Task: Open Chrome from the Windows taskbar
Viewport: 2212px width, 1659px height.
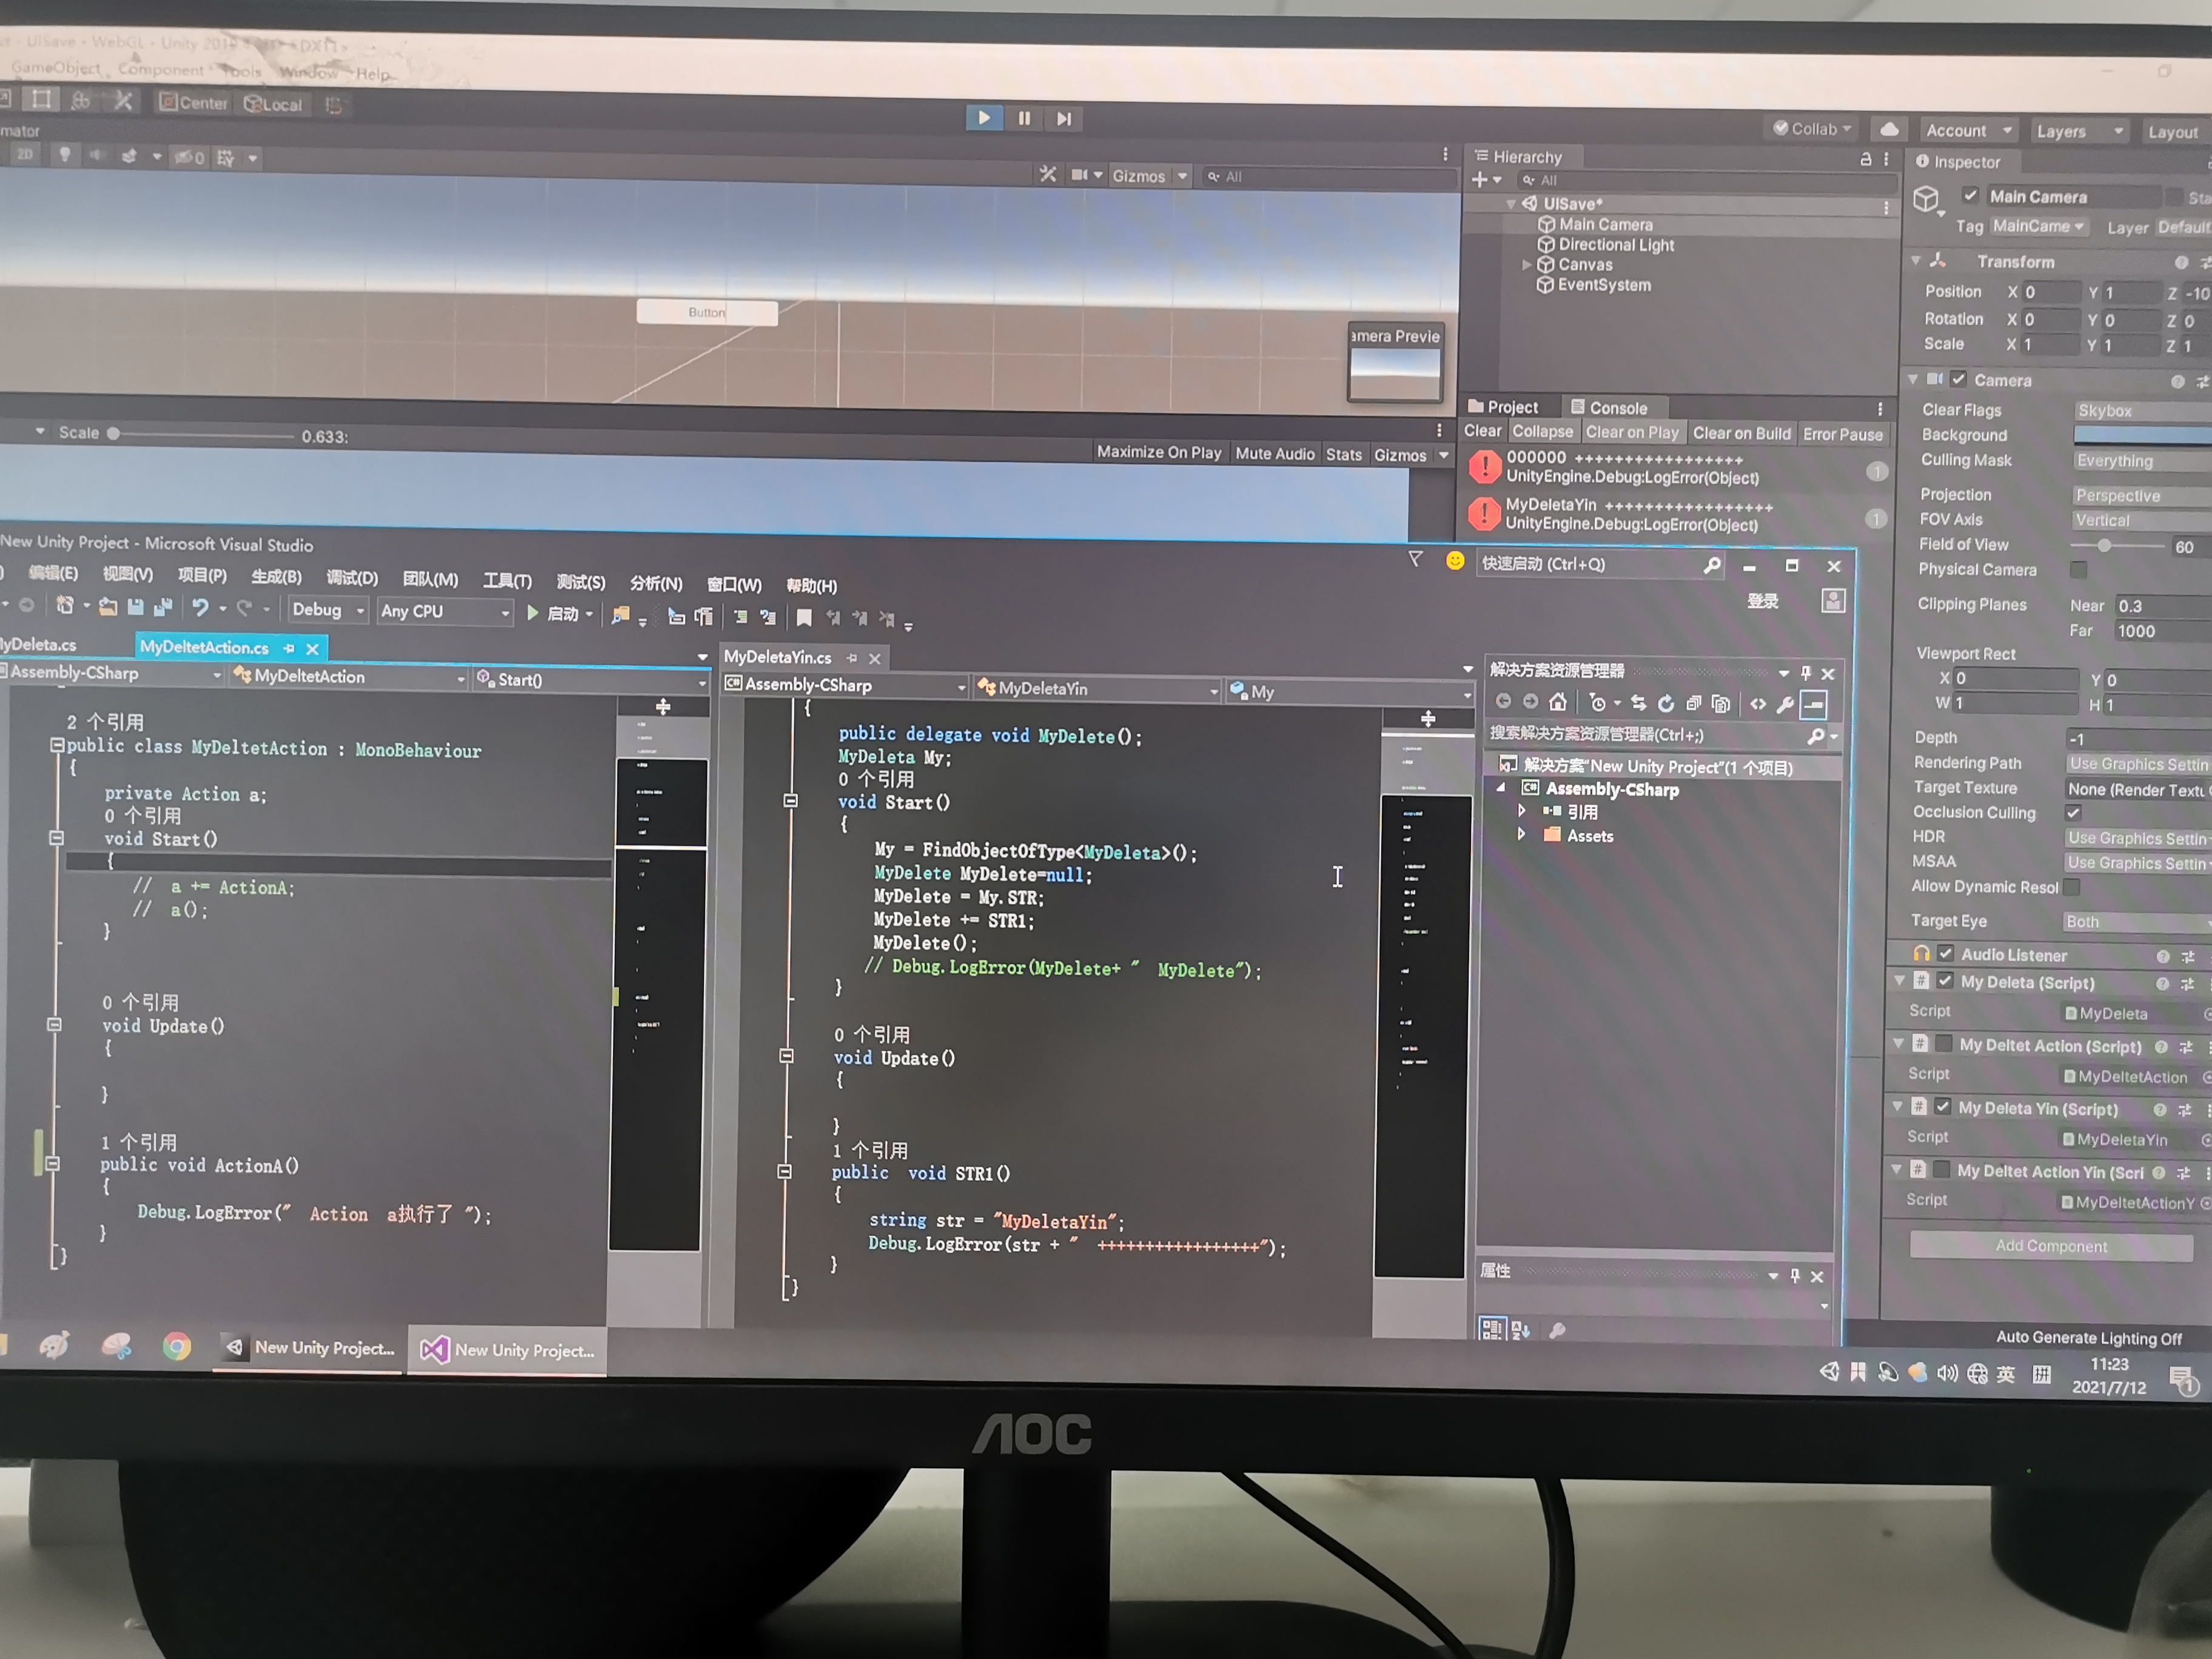Action: tap(177, 1347)
